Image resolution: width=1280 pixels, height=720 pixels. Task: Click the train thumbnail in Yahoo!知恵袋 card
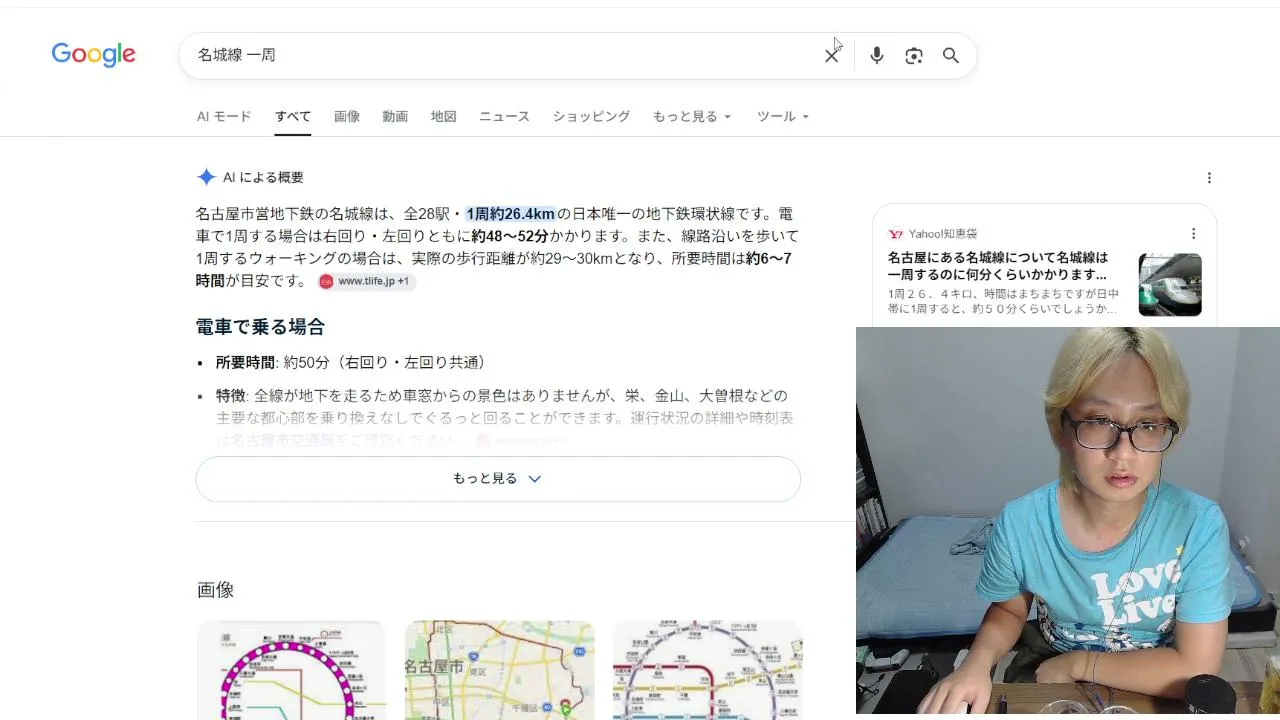pyautogui.click(x=1170, y=284)
